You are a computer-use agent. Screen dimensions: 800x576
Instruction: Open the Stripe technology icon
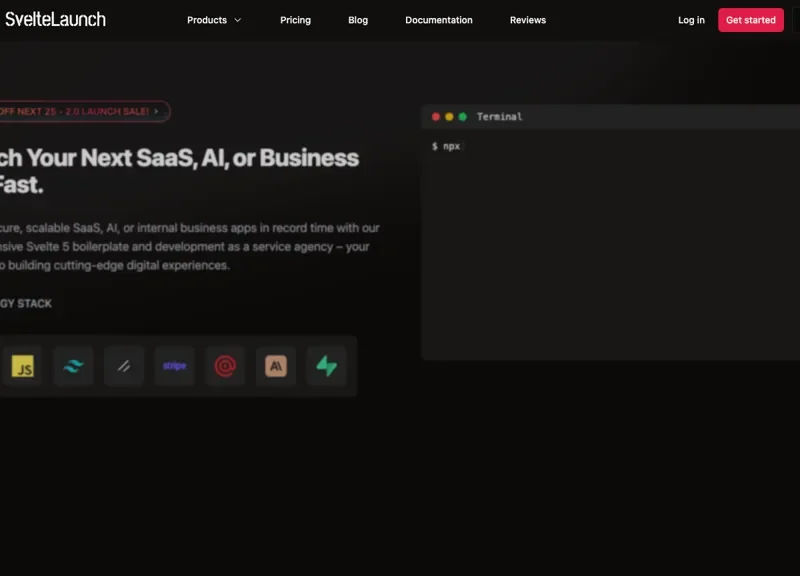[x=174, y=366]
